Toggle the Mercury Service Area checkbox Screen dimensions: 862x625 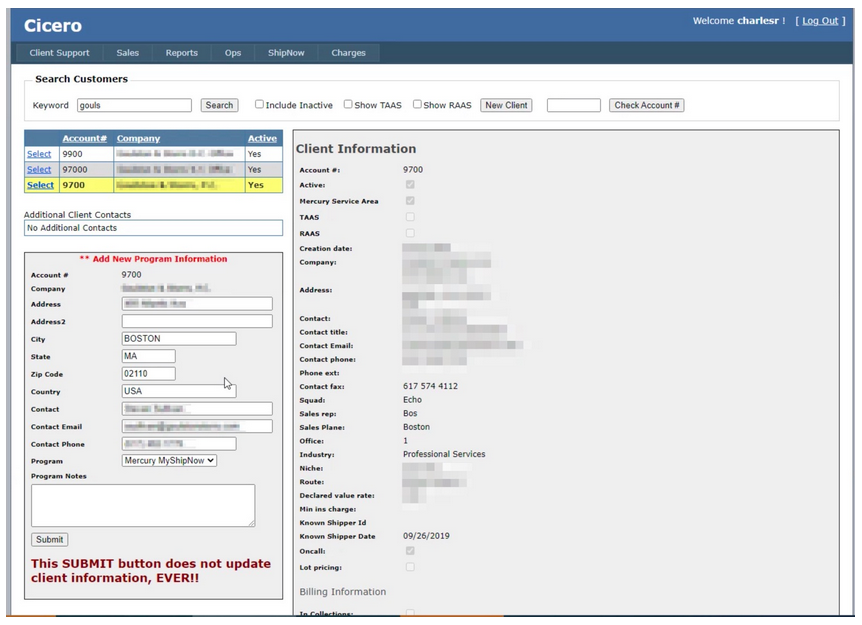[x=410, y=201]
